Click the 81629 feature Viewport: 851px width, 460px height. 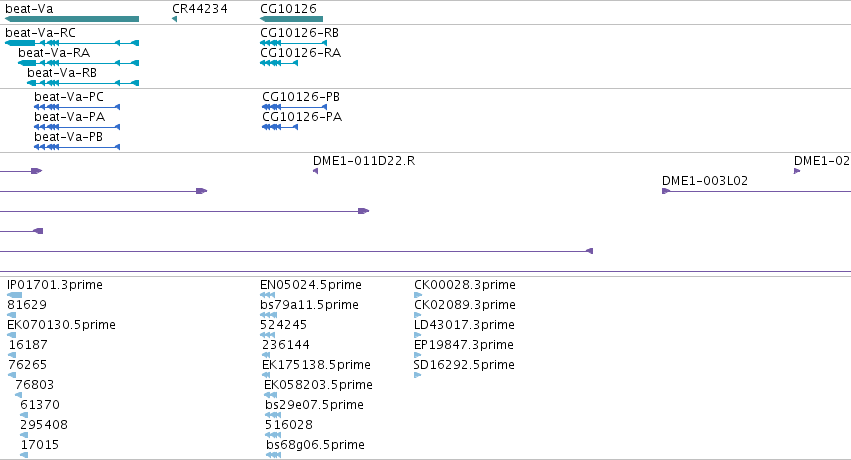coord(11,315)
